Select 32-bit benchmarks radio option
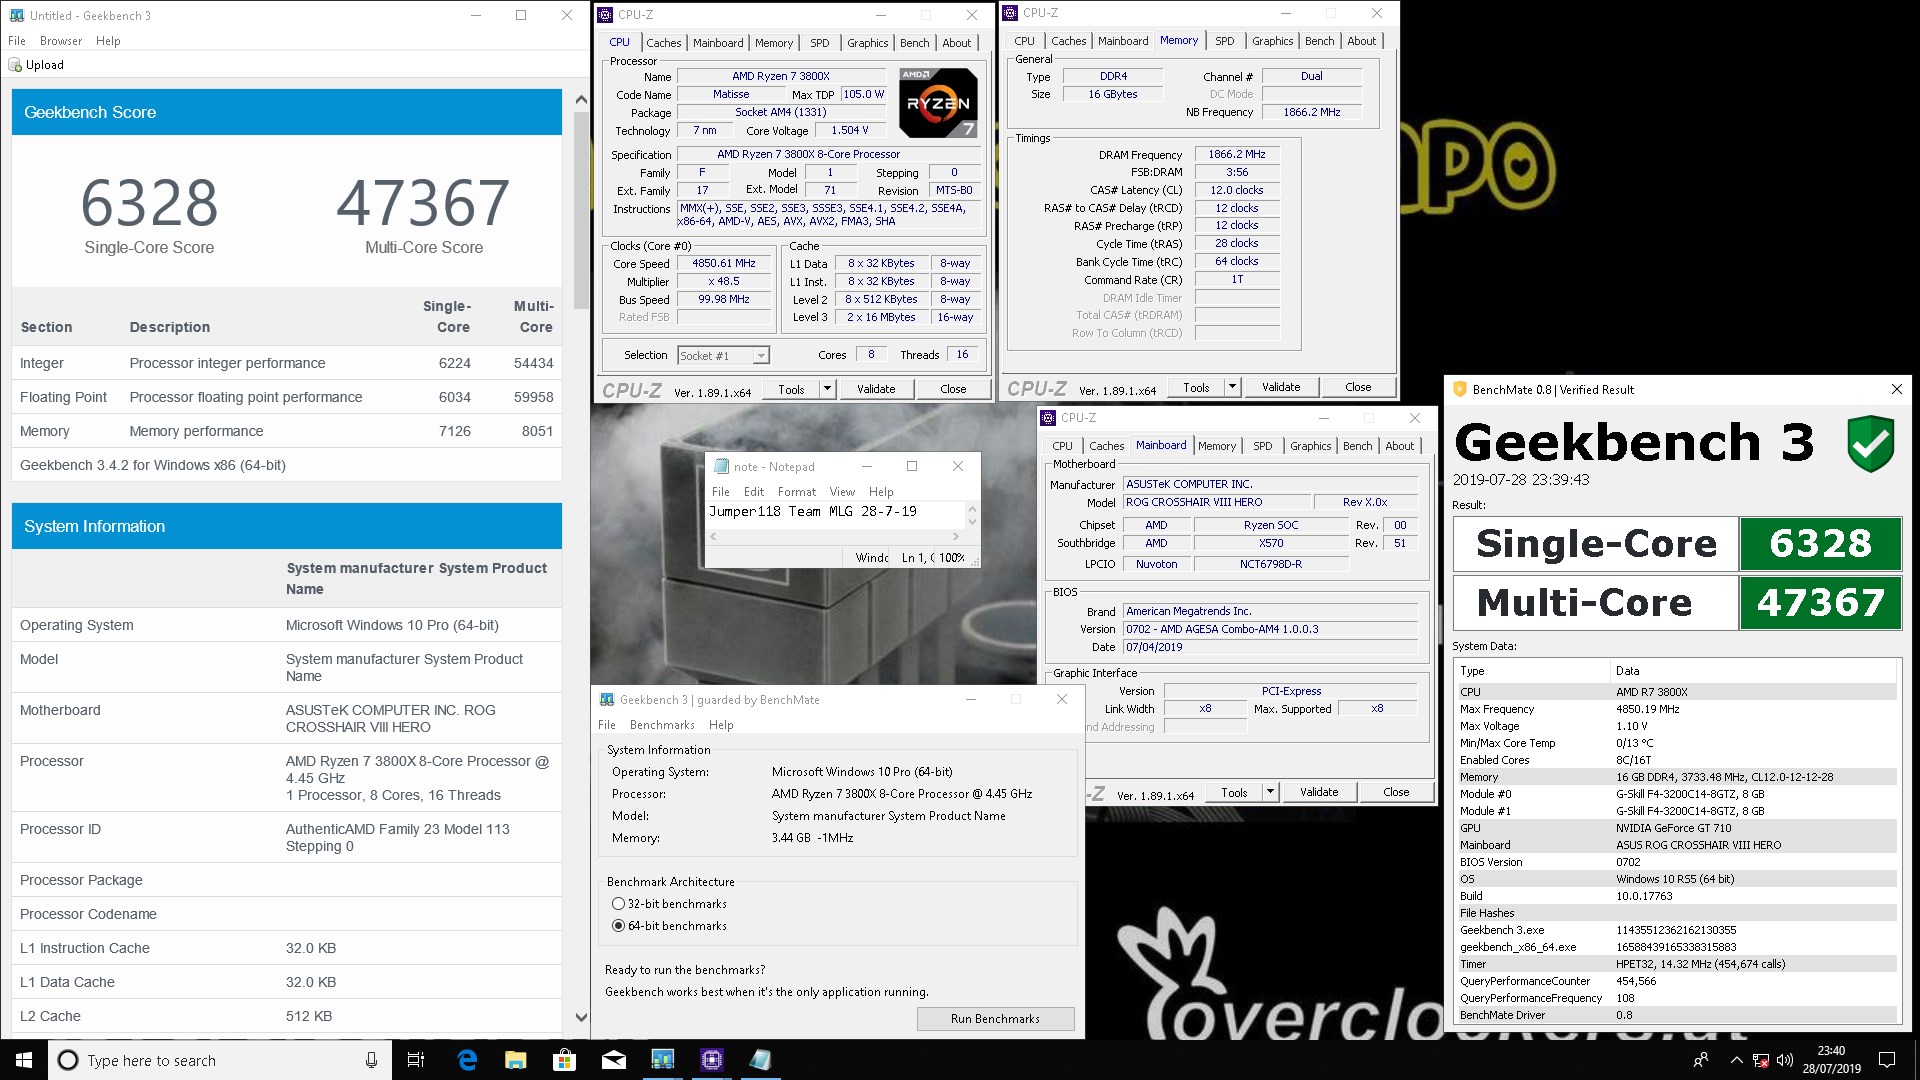This screenshot has height=1080, width=1920. pyautogui.click(x=618, y=904)
